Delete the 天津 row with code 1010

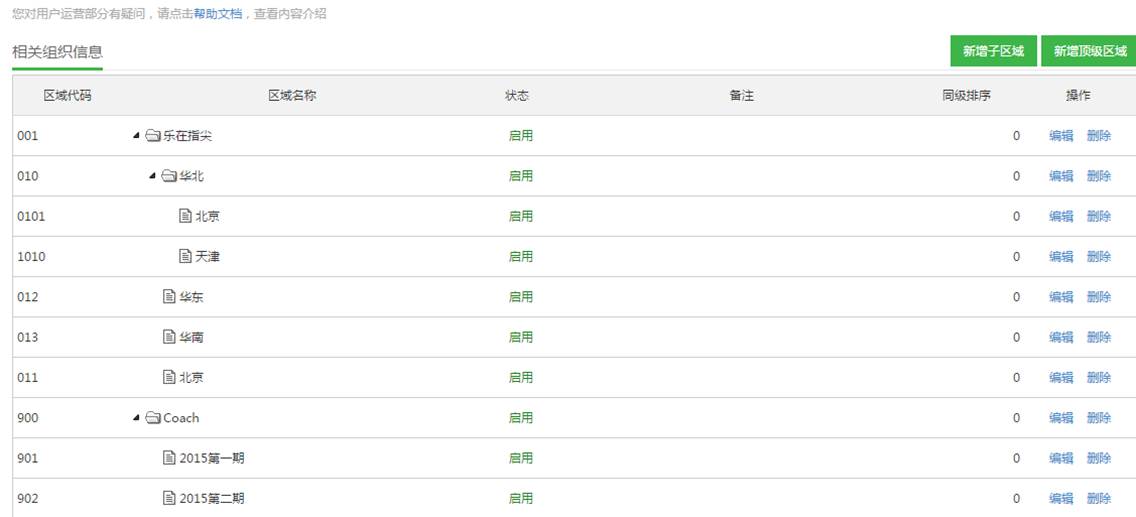[1099, 256]
